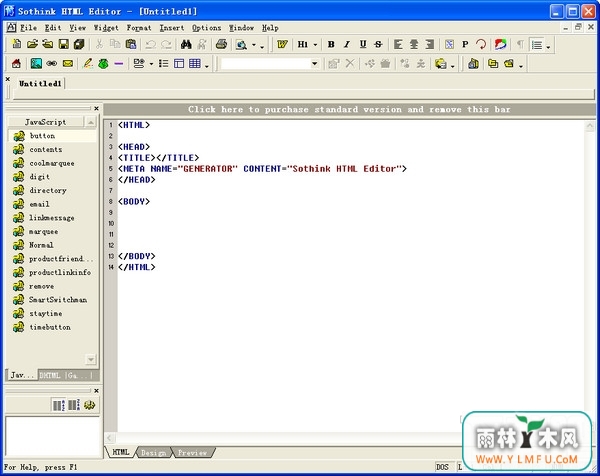The height and width of the screenshot is (476, 600).
Task: Click the preview in browser magnifier icon
Action: 241,45
